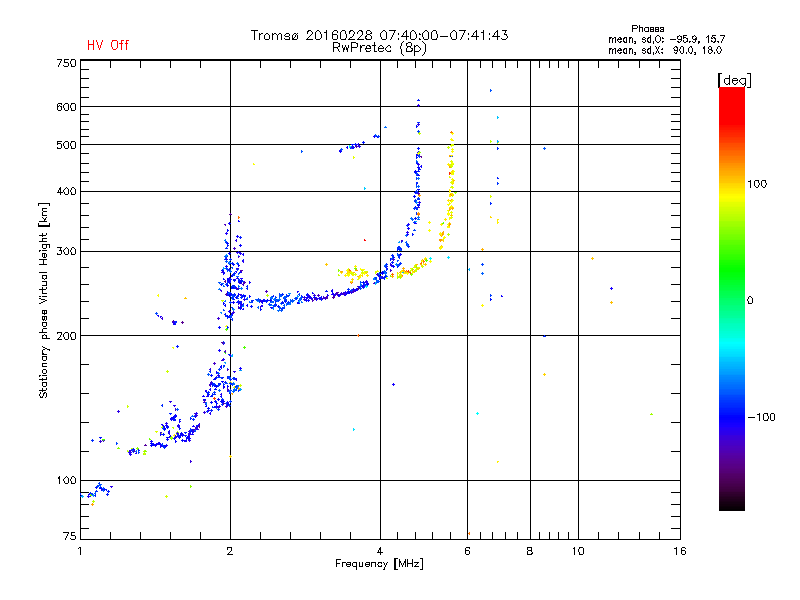Click the y-axis label '300'
Screen dimensions: 800x600
tap(66, 251)
